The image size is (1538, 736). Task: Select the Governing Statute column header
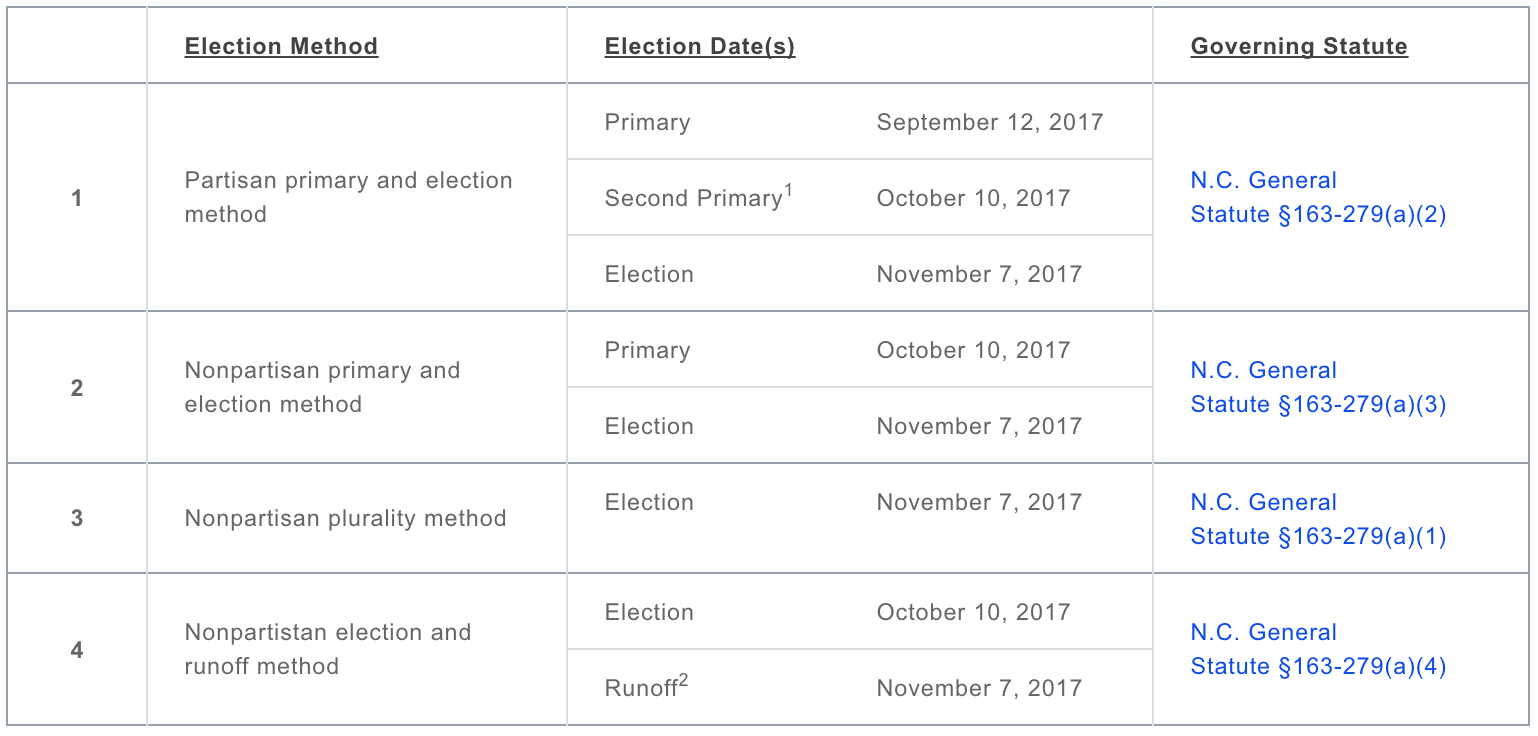point(1298,46)
